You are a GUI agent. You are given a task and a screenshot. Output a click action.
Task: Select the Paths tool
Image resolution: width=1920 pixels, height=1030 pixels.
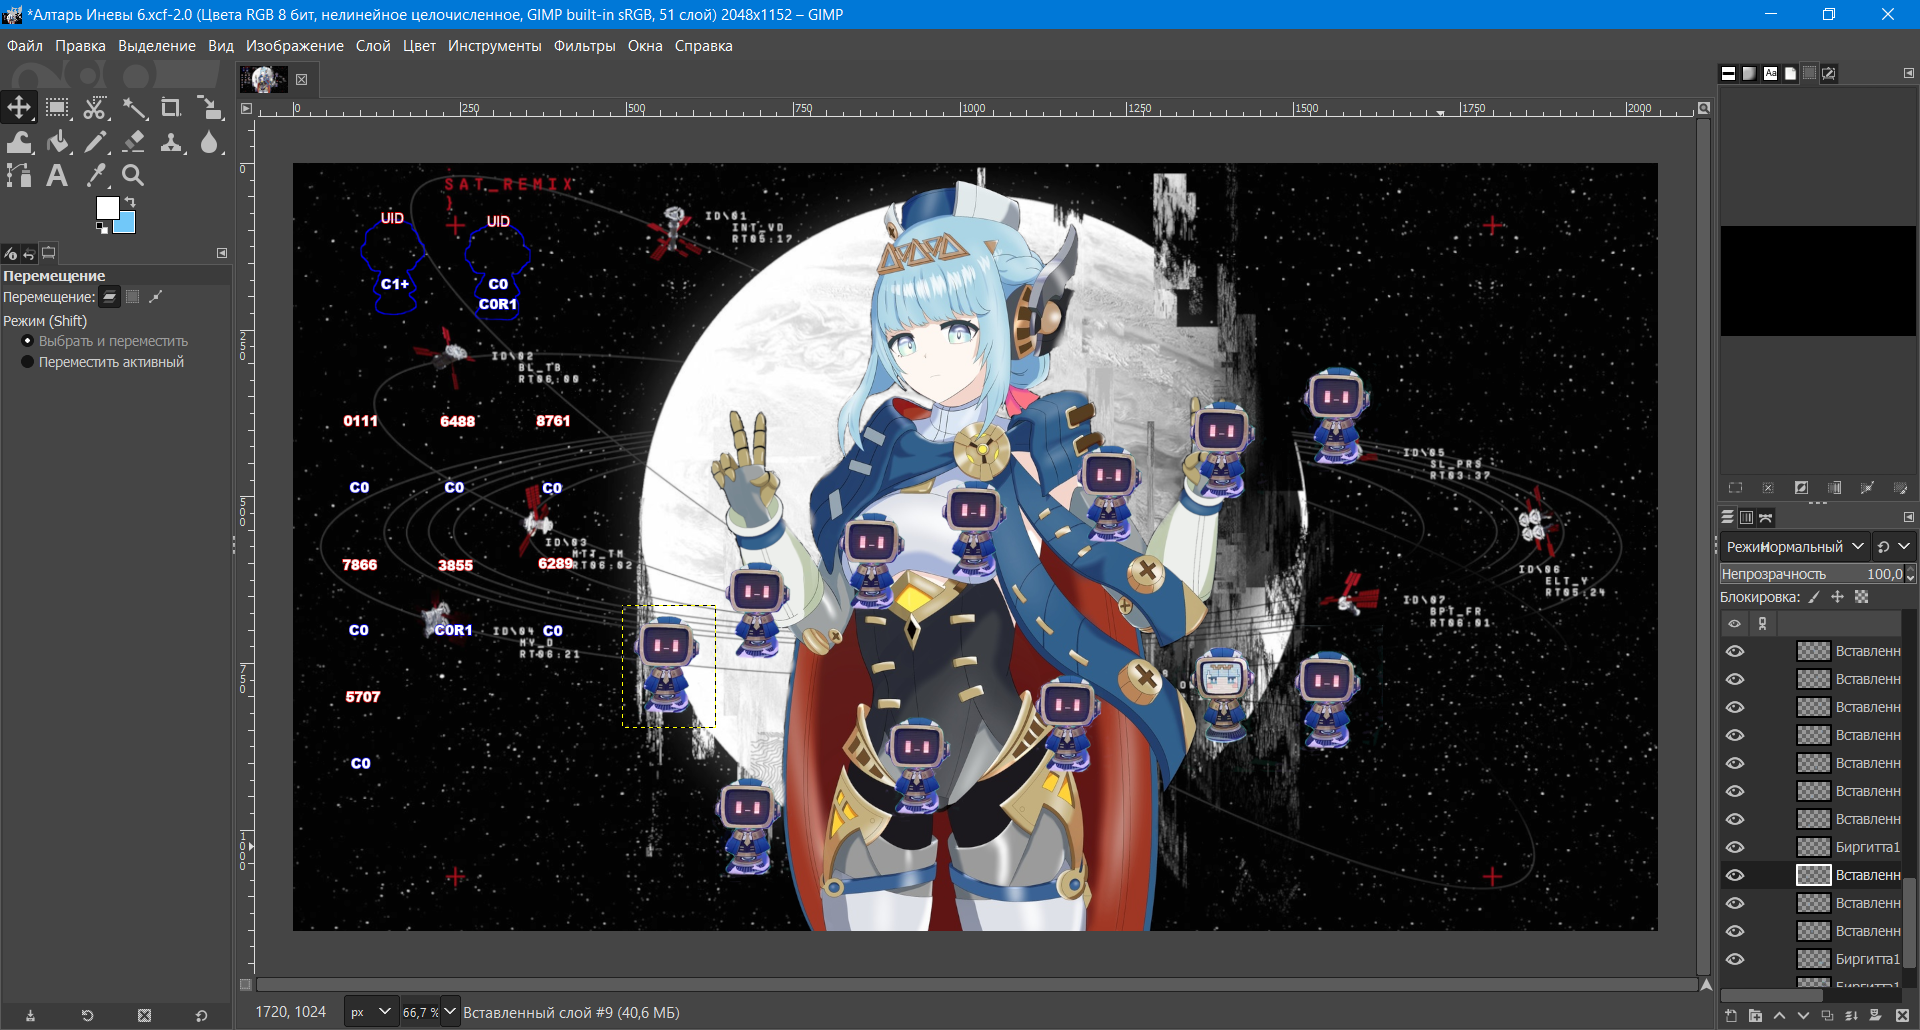(19, 176)
